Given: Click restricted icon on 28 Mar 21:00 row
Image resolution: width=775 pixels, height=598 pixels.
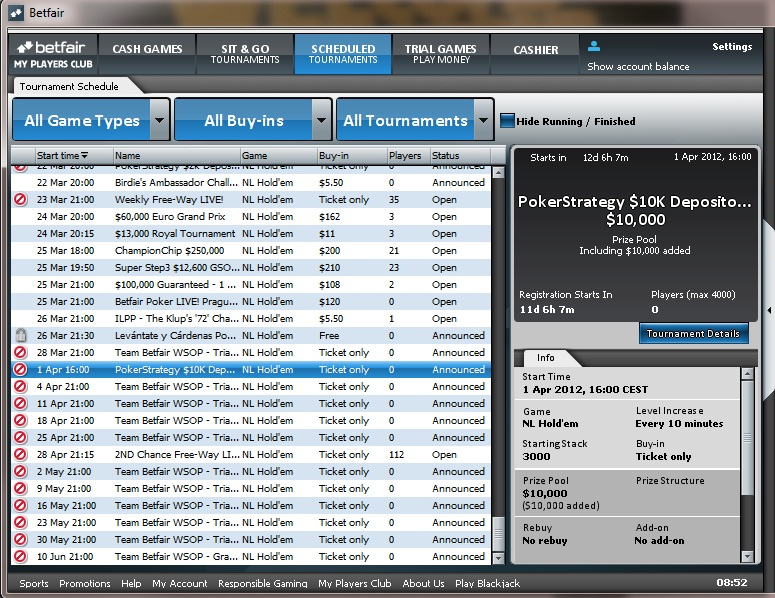Looking at the screenshot, I should [x=20, y=352].
